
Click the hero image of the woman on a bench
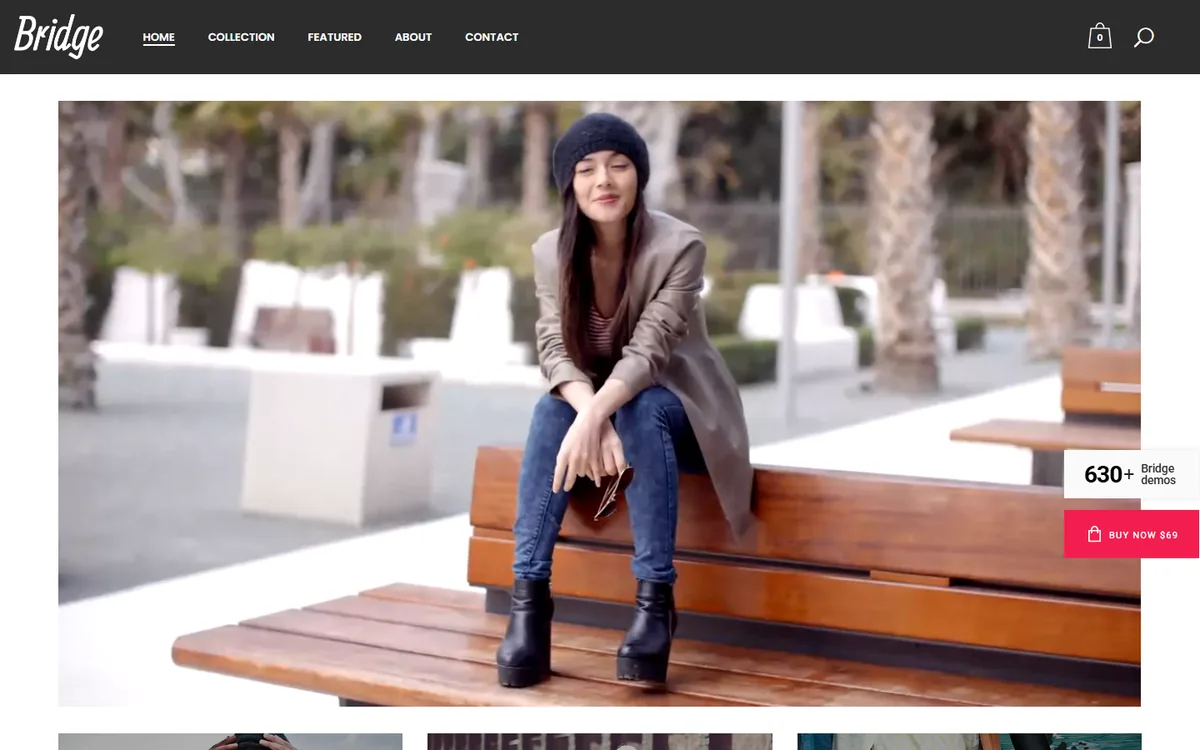(x=599, y=403)
